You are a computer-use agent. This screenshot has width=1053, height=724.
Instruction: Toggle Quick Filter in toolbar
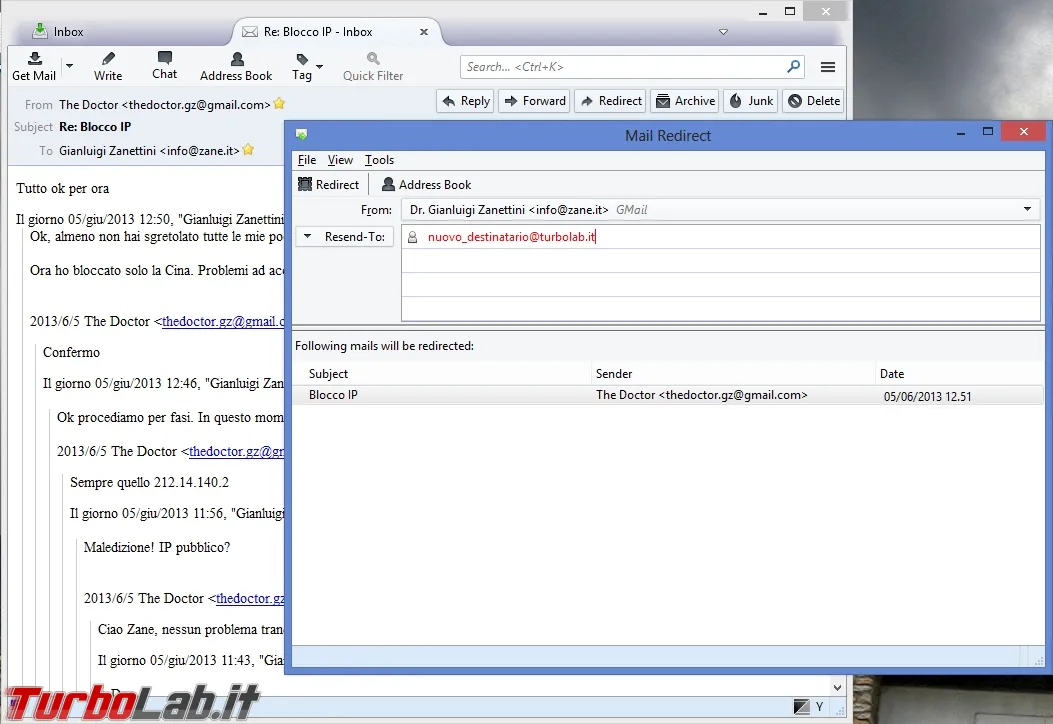(373, 66)
